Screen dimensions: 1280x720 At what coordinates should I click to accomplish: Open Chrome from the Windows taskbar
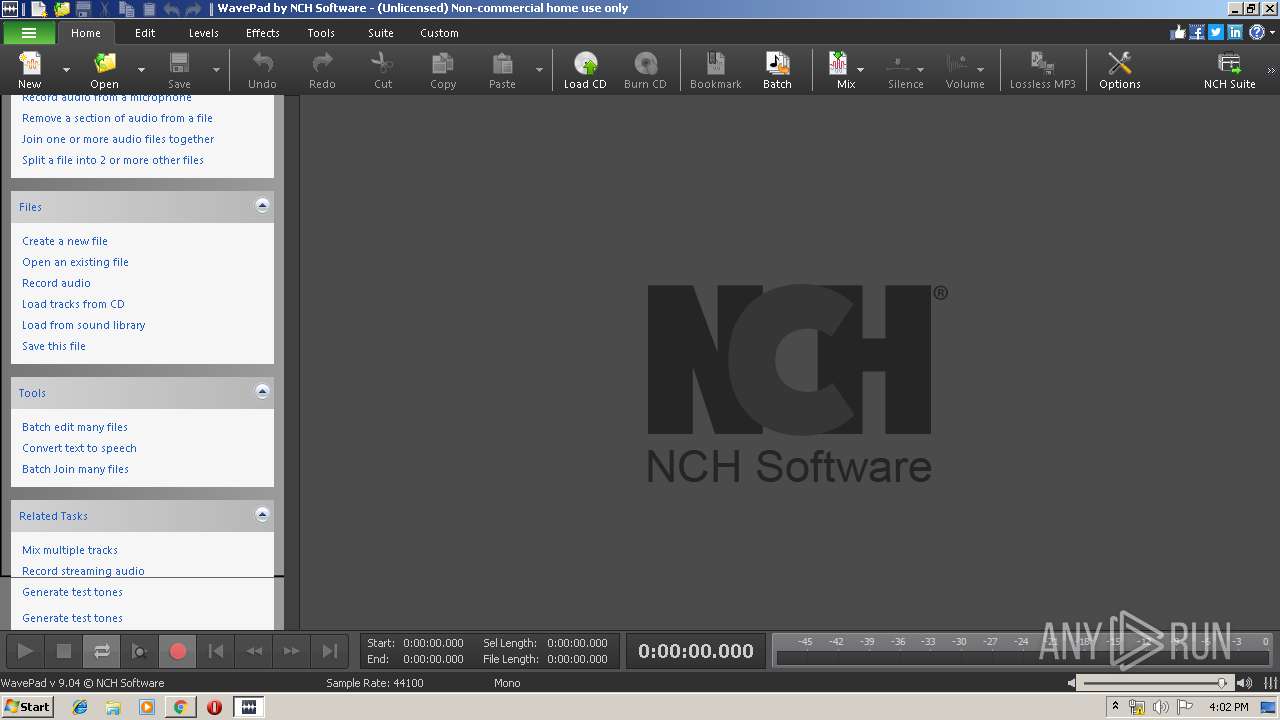[x=180, y=707]
